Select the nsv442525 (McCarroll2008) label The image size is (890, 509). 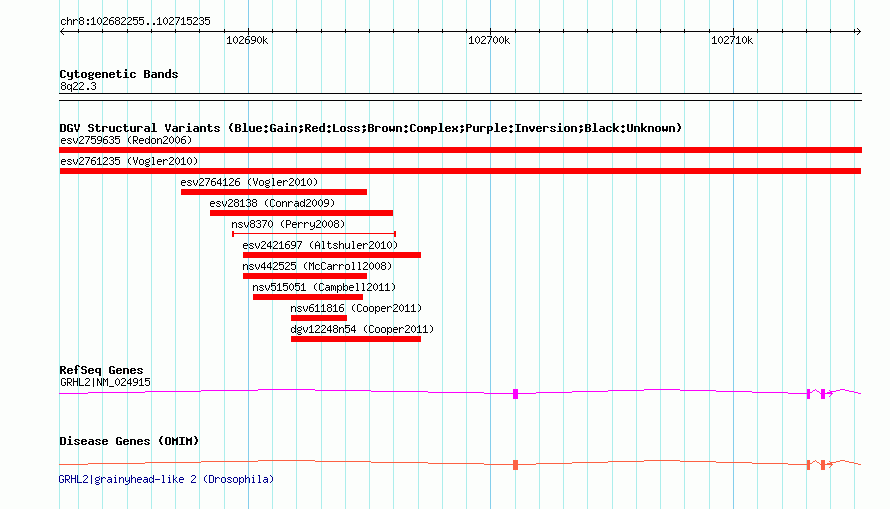317,266
